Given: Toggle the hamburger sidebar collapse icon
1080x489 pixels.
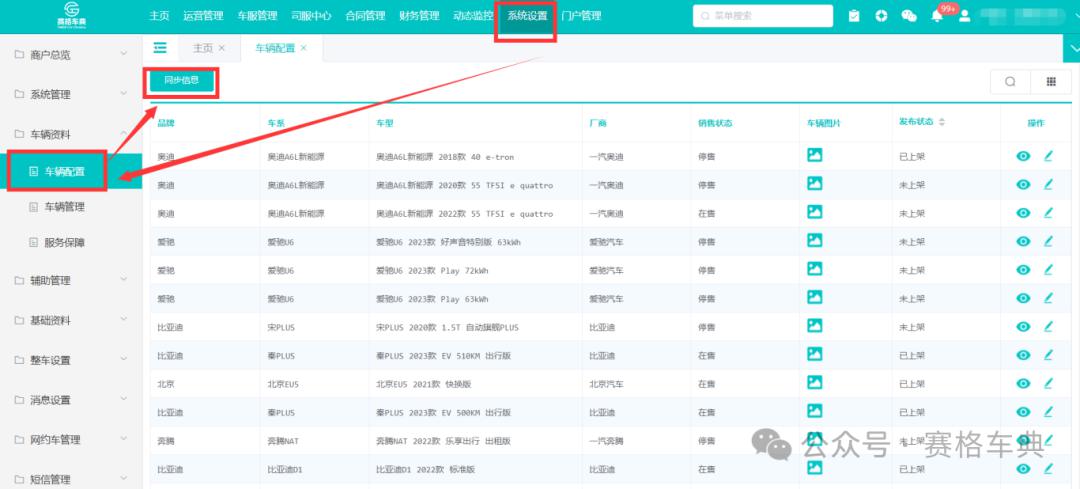Looking at the screenshot, I should 160,48.
